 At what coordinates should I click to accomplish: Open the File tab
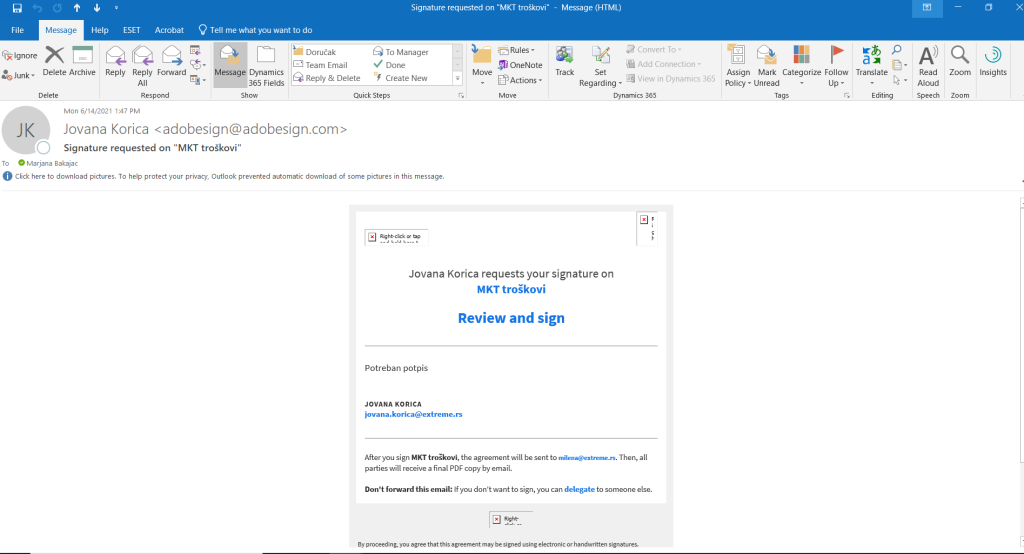18,30
